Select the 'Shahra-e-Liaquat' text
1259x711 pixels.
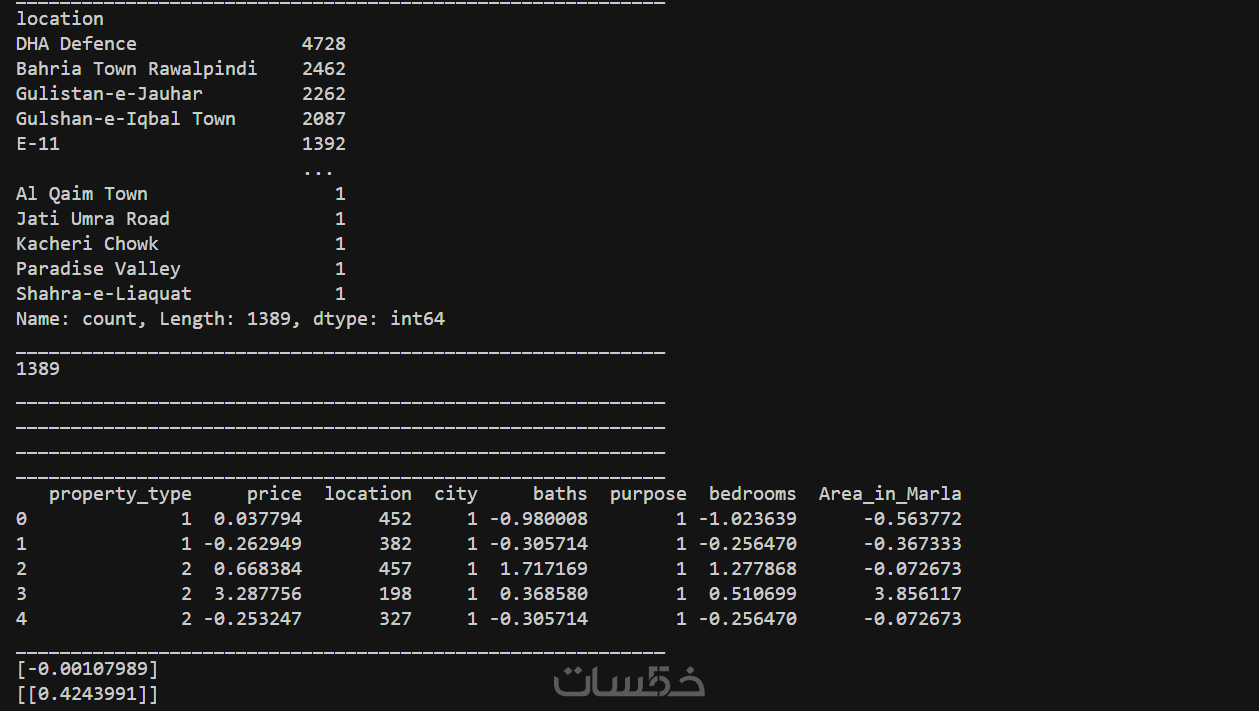click(104, 294)
